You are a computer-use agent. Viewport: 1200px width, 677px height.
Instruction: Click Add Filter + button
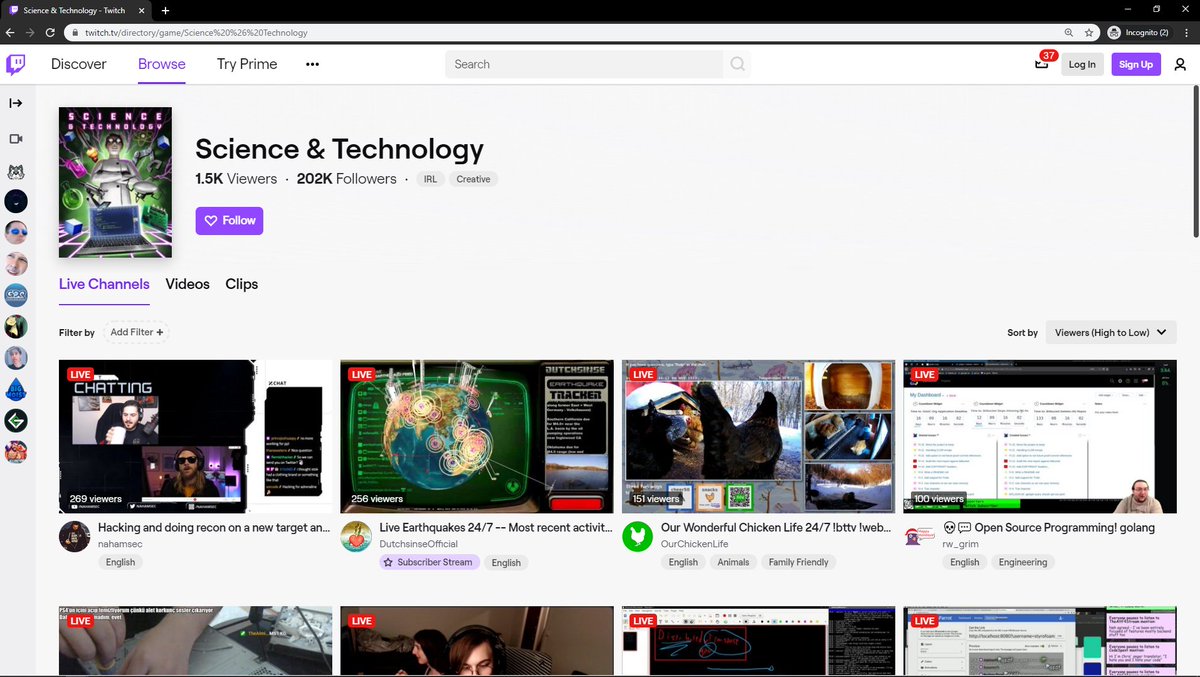coord(137,332)
